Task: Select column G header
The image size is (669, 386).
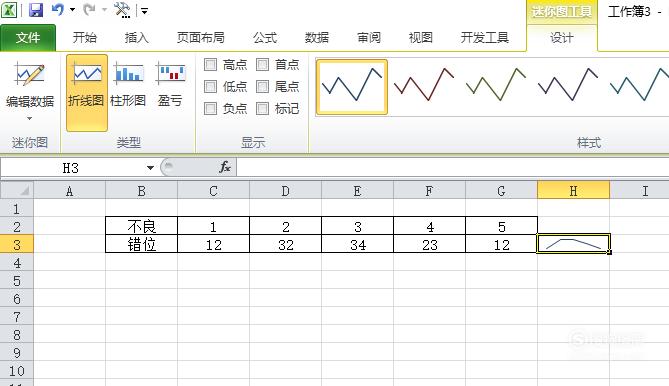Action: click(501, 191)
